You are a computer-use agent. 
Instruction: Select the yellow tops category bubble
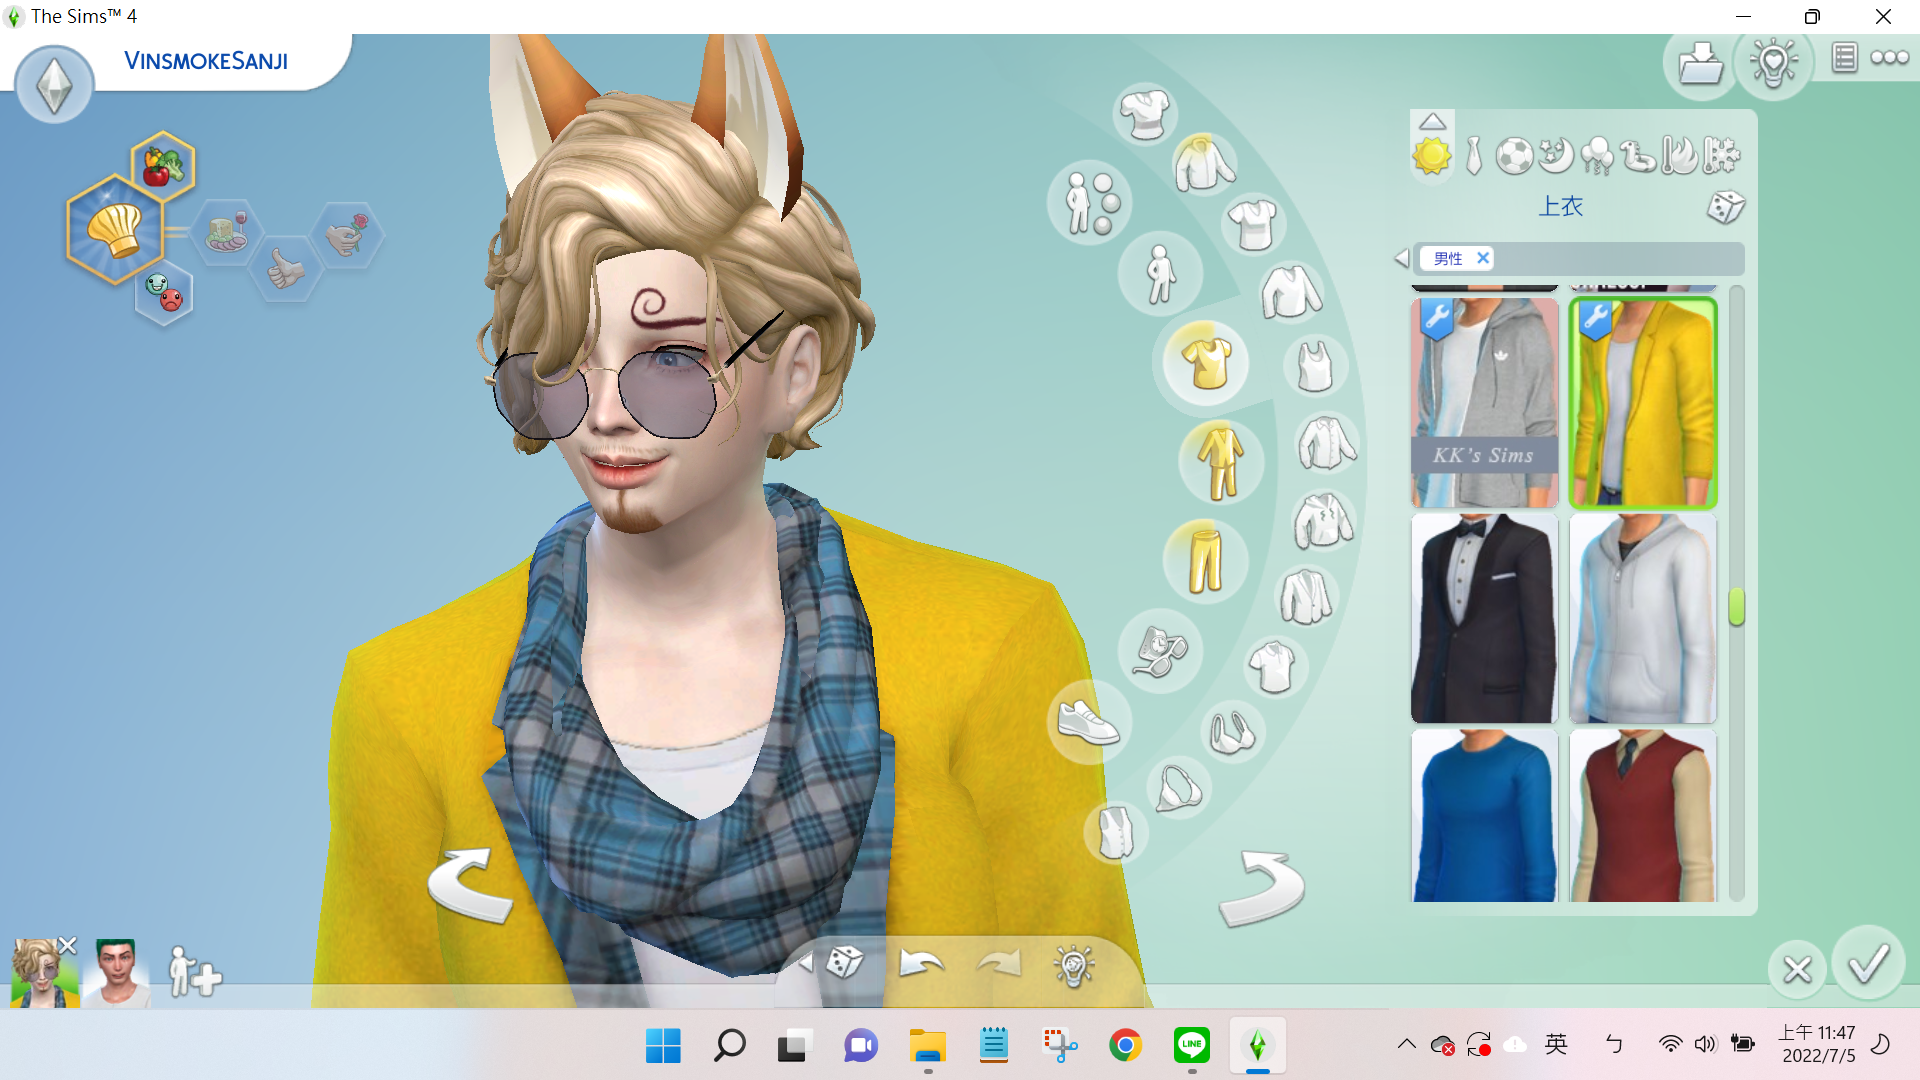click(x=1205, y=362)
